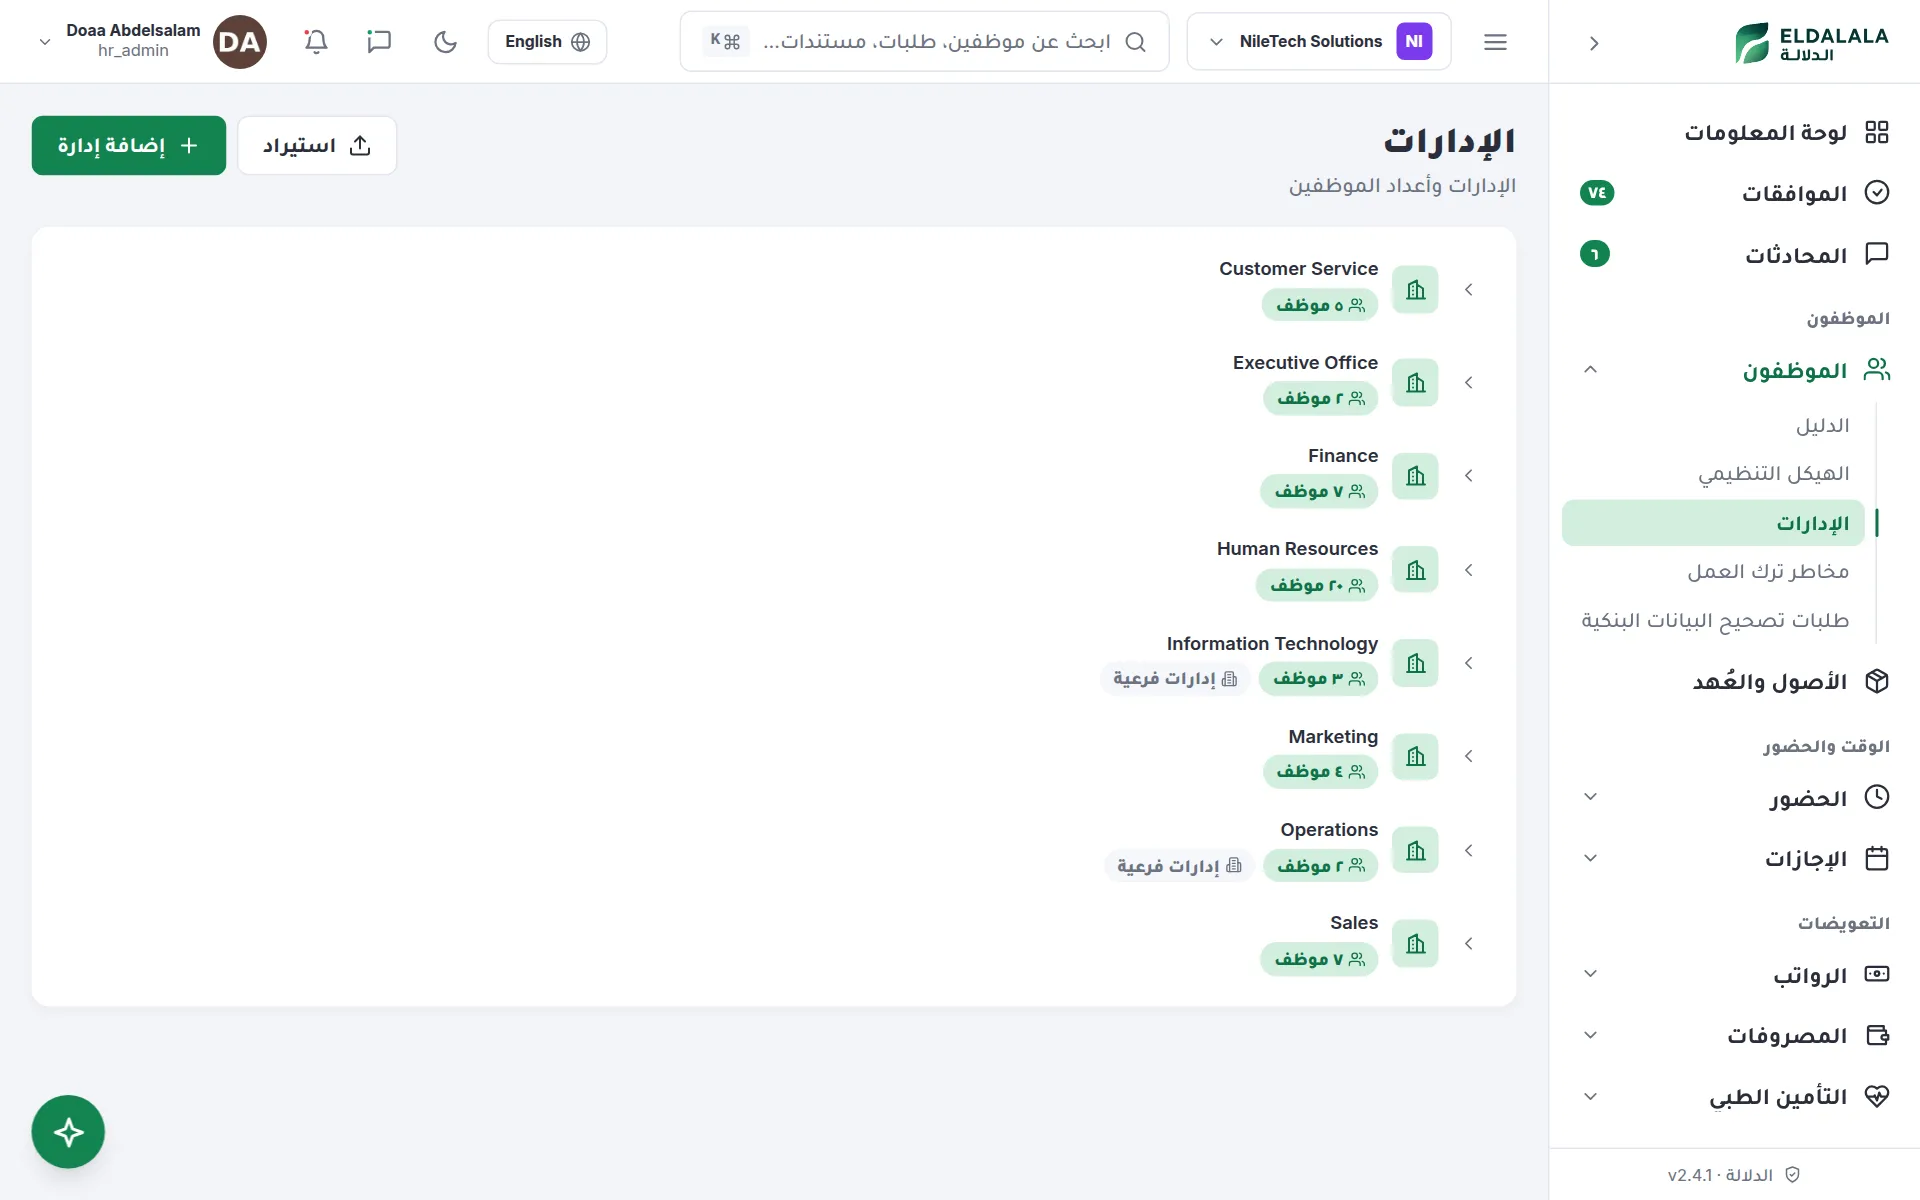The image size is (1920, 1200).
Task: Expand the Human Resources department chevron
Action: click(x=1468, y=570)
